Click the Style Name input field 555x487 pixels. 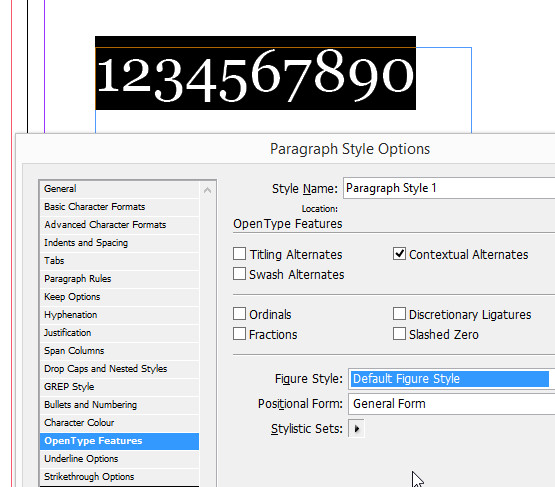tap(449, 188)
